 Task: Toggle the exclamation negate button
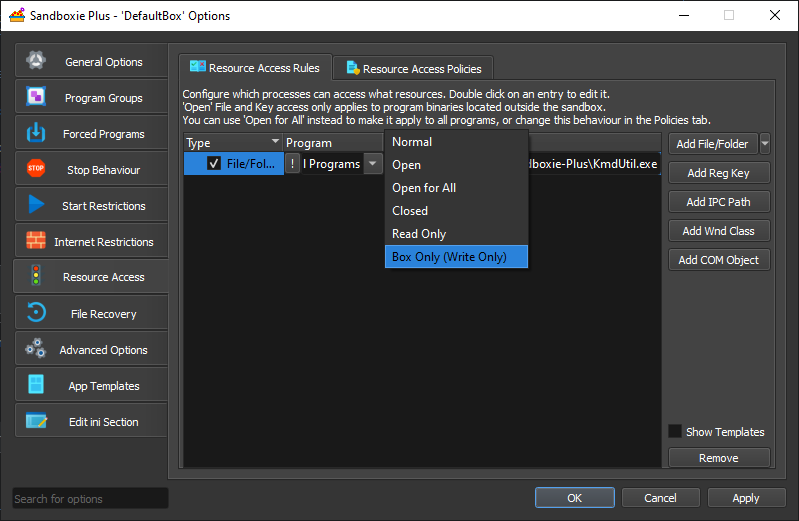click(x=292, y=164)
